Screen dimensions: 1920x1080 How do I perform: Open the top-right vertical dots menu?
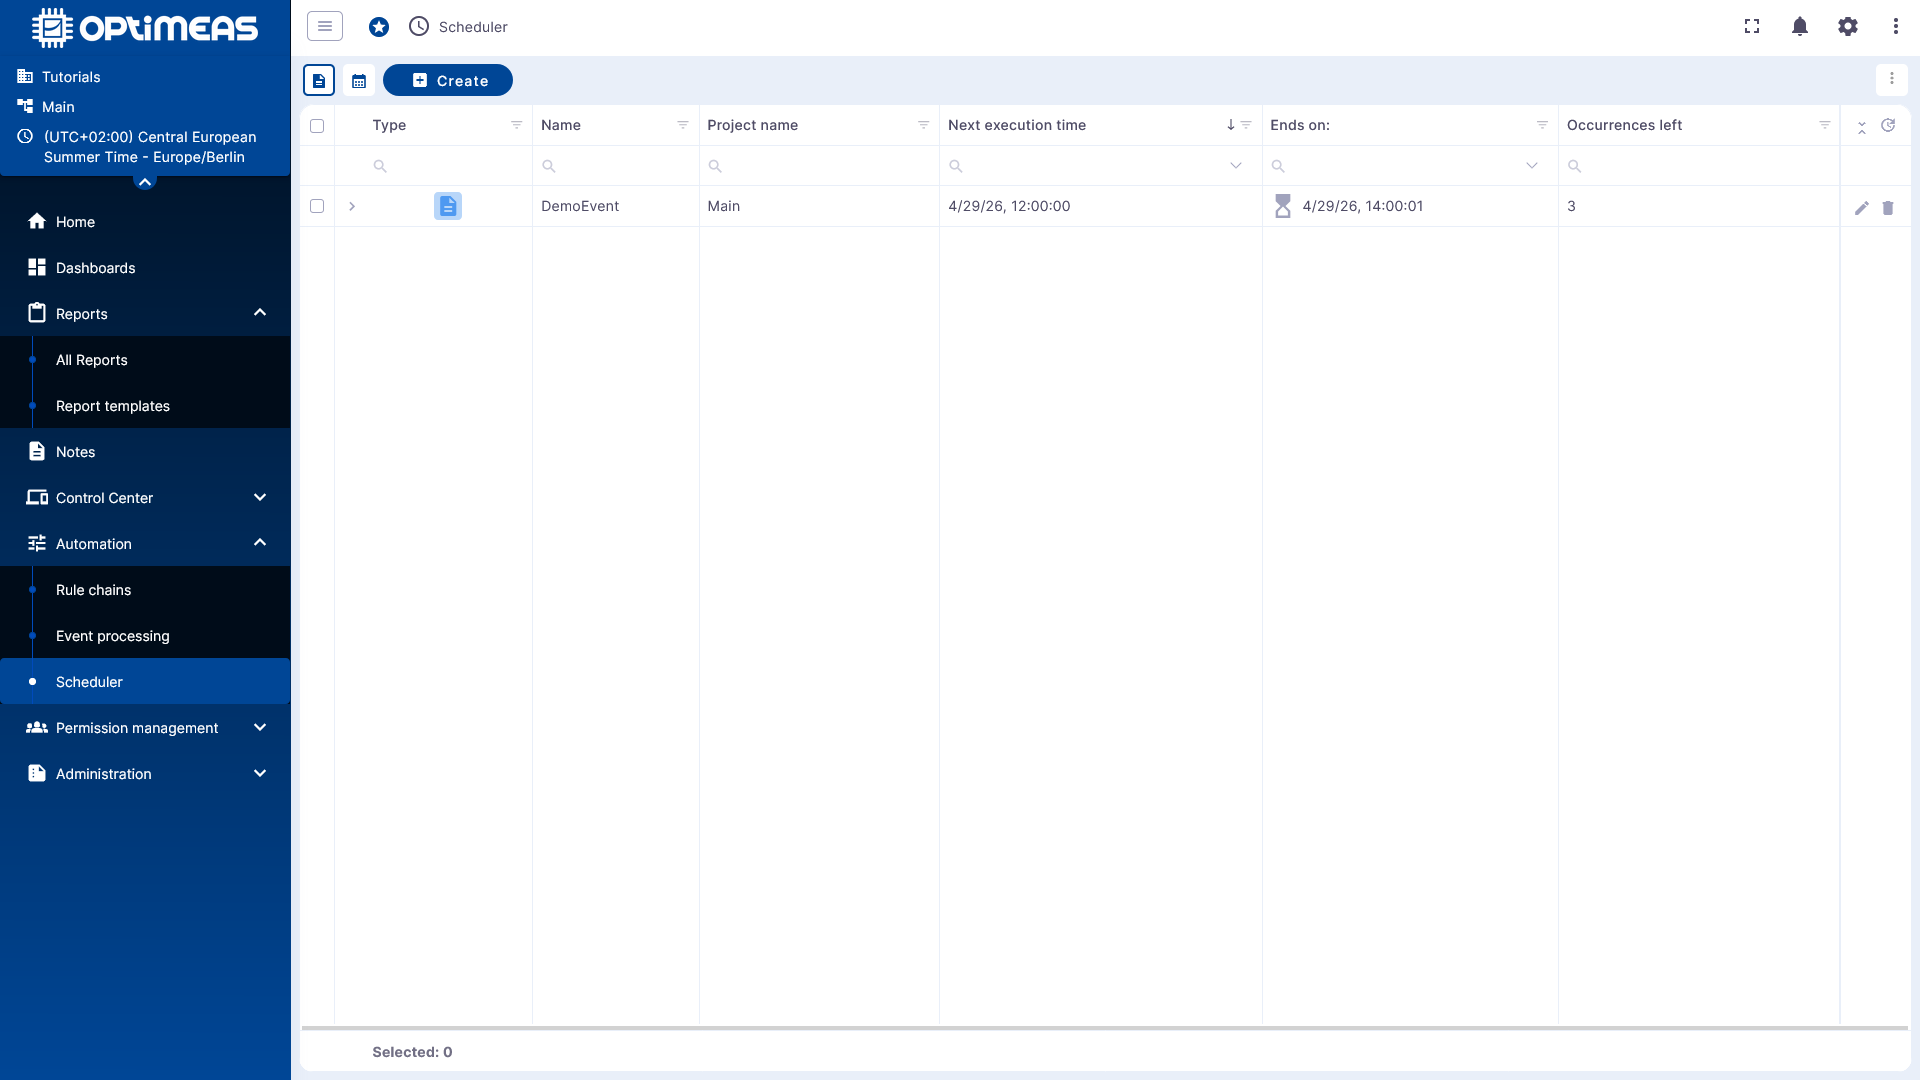pos(1896,26)
